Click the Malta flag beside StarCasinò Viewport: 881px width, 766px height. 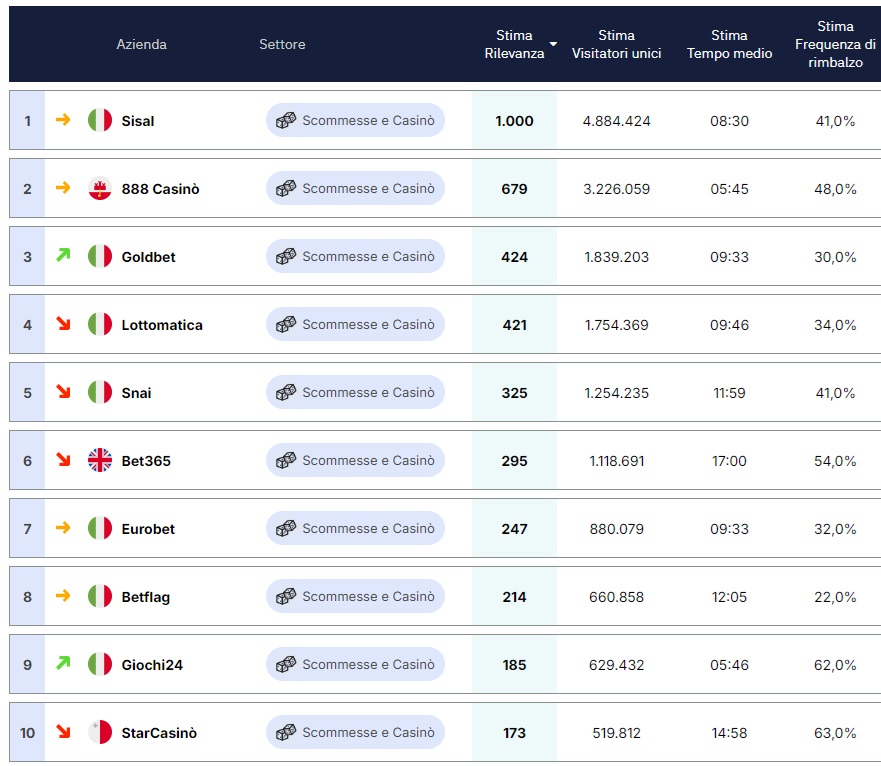pyautogui.click(x=100, y=732)
